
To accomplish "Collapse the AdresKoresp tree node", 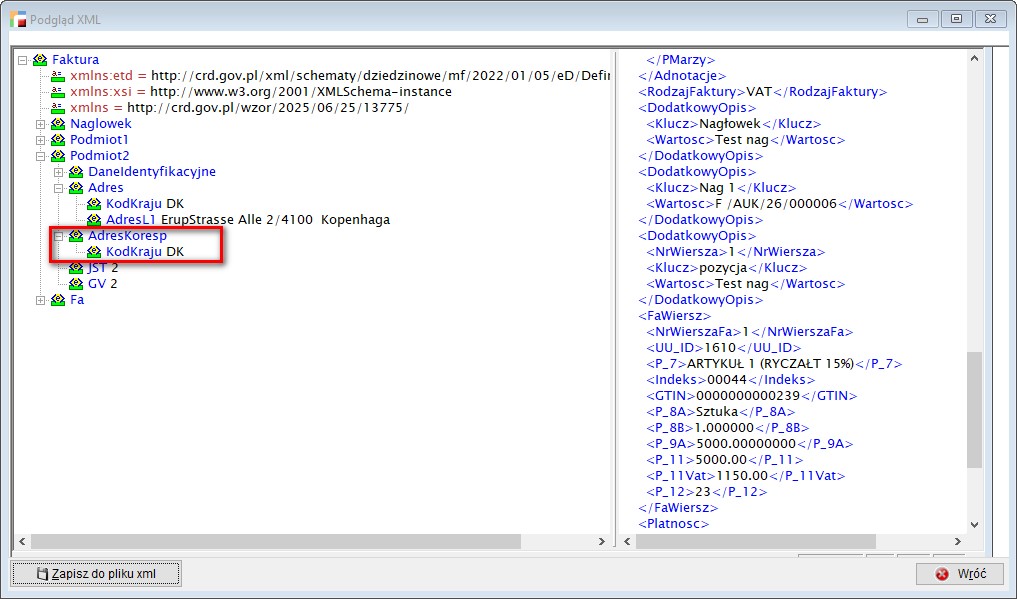I will coord(59,236).
